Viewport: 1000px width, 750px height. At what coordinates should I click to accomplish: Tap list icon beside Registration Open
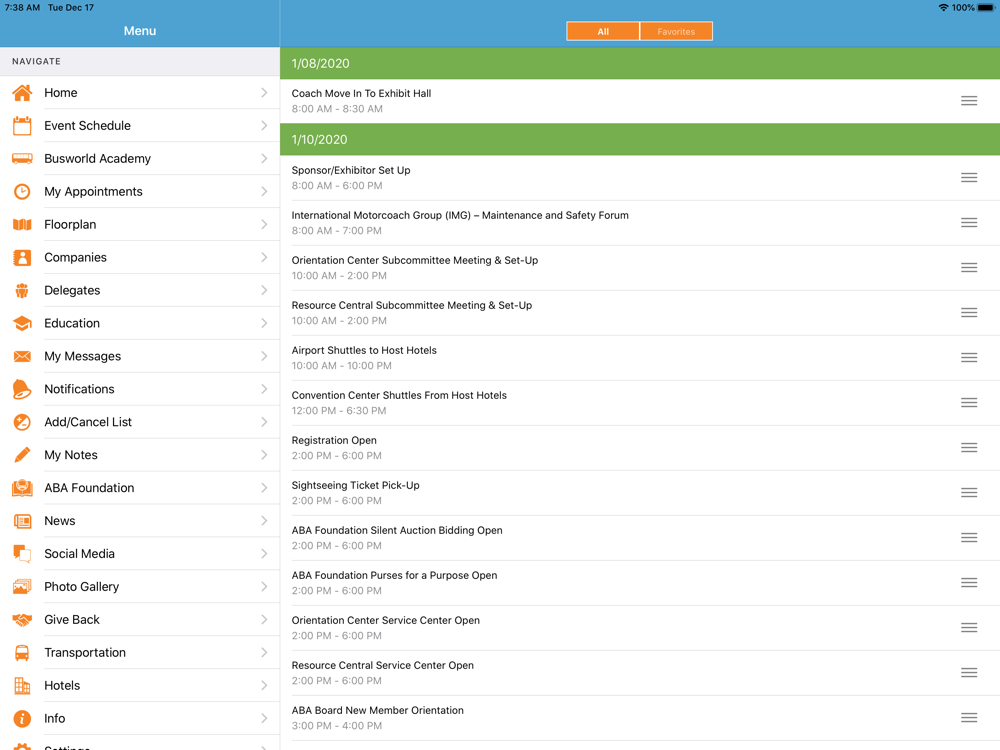pos(969,448)
